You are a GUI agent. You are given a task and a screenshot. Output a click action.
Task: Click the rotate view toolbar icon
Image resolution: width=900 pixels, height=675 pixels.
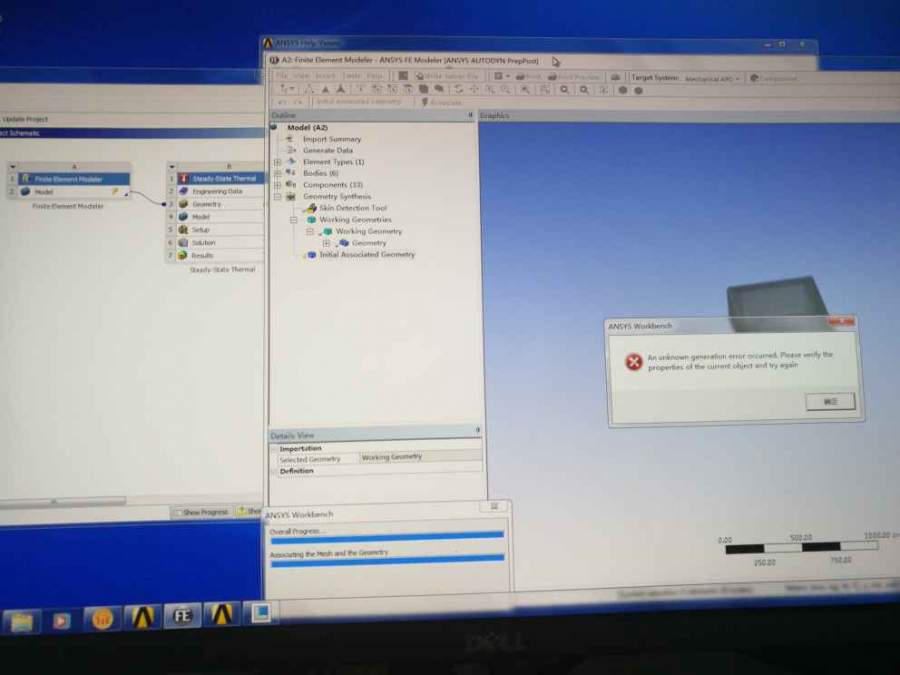458,89
